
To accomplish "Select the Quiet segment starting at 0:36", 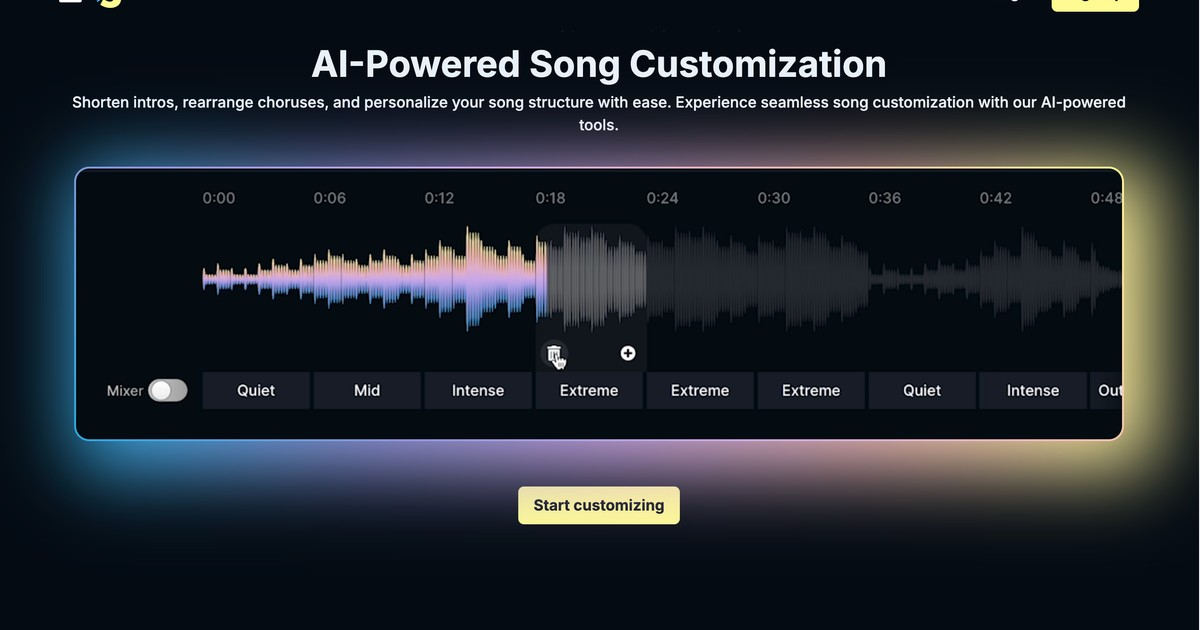I will click(x=922, y=391).
